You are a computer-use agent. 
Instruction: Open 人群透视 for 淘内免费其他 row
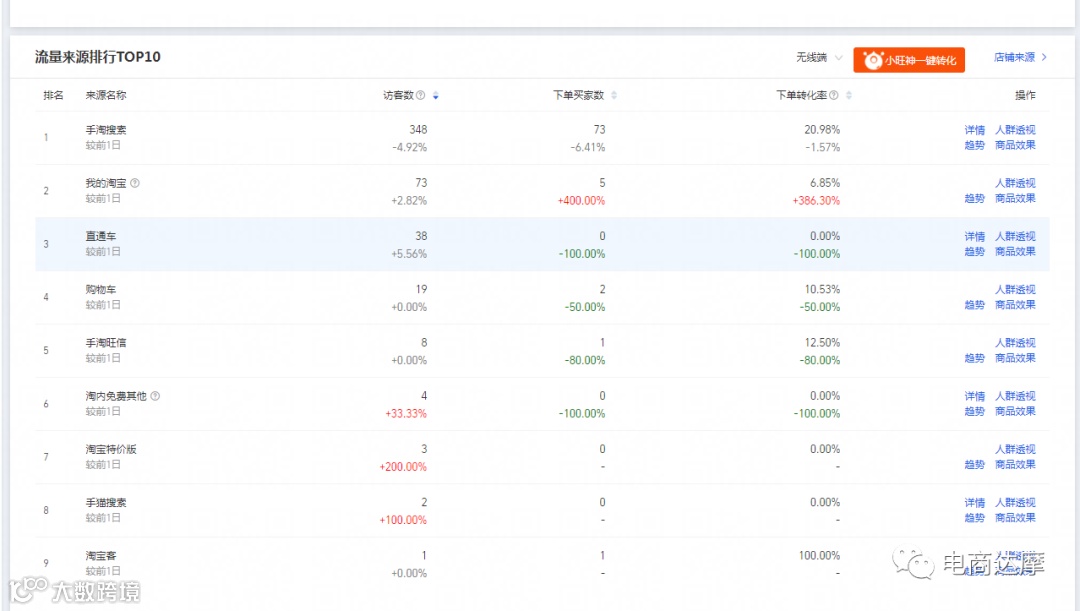[x=1015, y=396]
